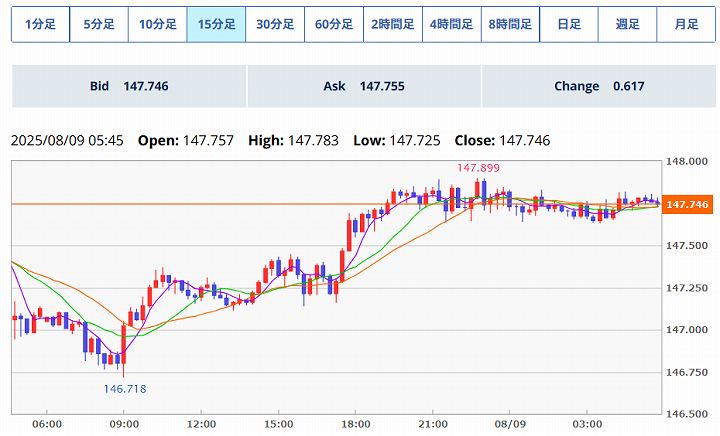Image resolution: width=720 pixels, height=436 pixels.
Task: Click the 18:00 time axis label
Action: pos(355,424)
